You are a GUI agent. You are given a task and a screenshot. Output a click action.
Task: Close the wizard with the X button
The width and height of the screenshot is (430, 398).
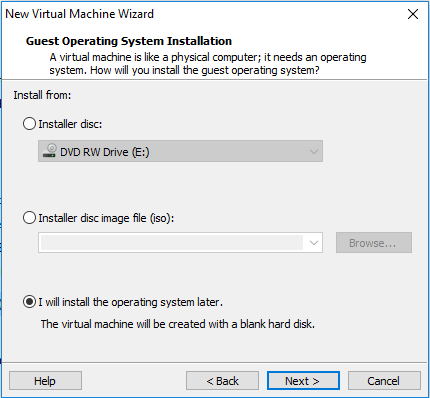coord(413,14)
